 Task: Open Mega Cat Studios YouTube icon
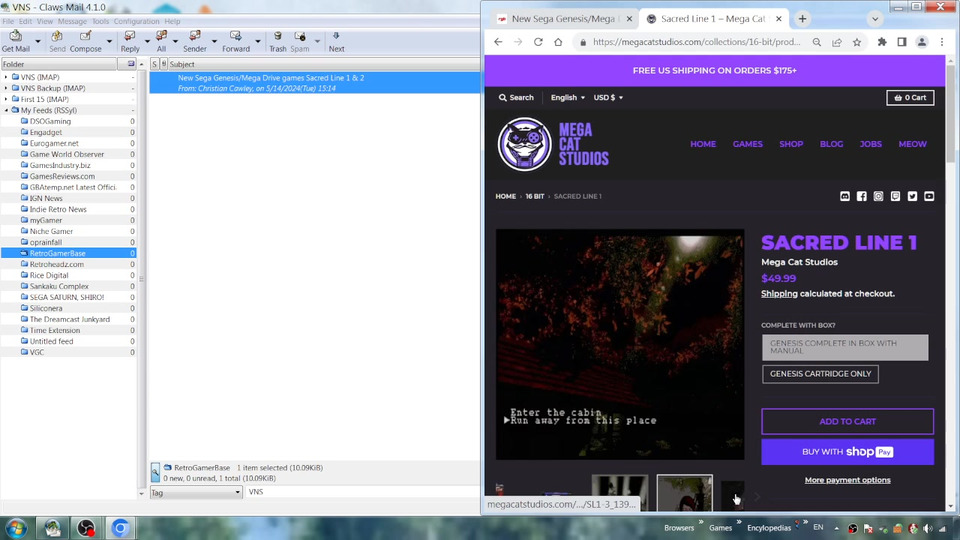coord(929,196)
